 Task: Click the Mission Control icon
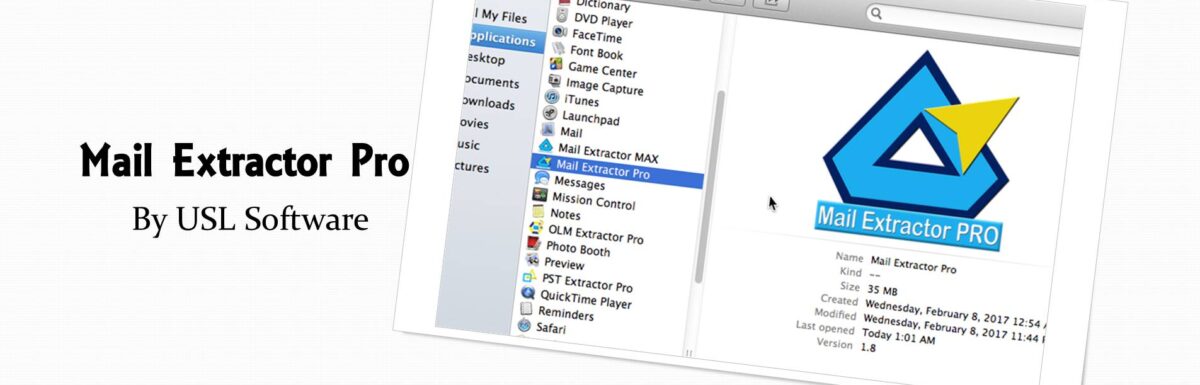(540, 194)
